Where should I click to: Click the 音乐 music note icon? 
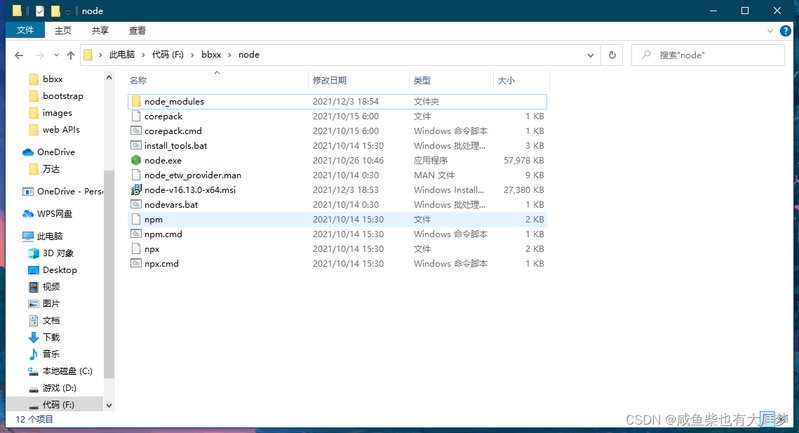point(34,354)
